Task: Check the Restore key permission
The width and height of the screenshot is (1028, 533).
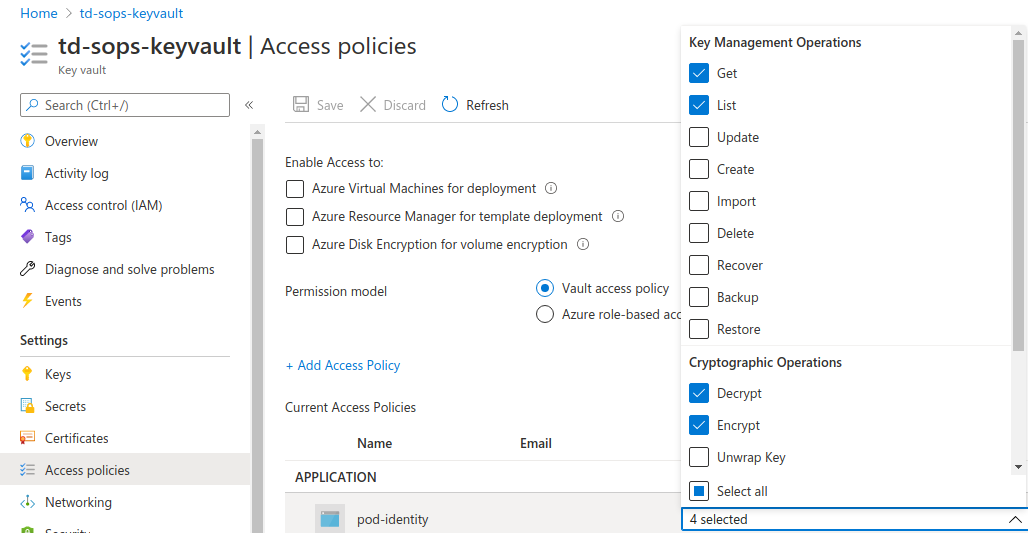Action: point(699,329)
